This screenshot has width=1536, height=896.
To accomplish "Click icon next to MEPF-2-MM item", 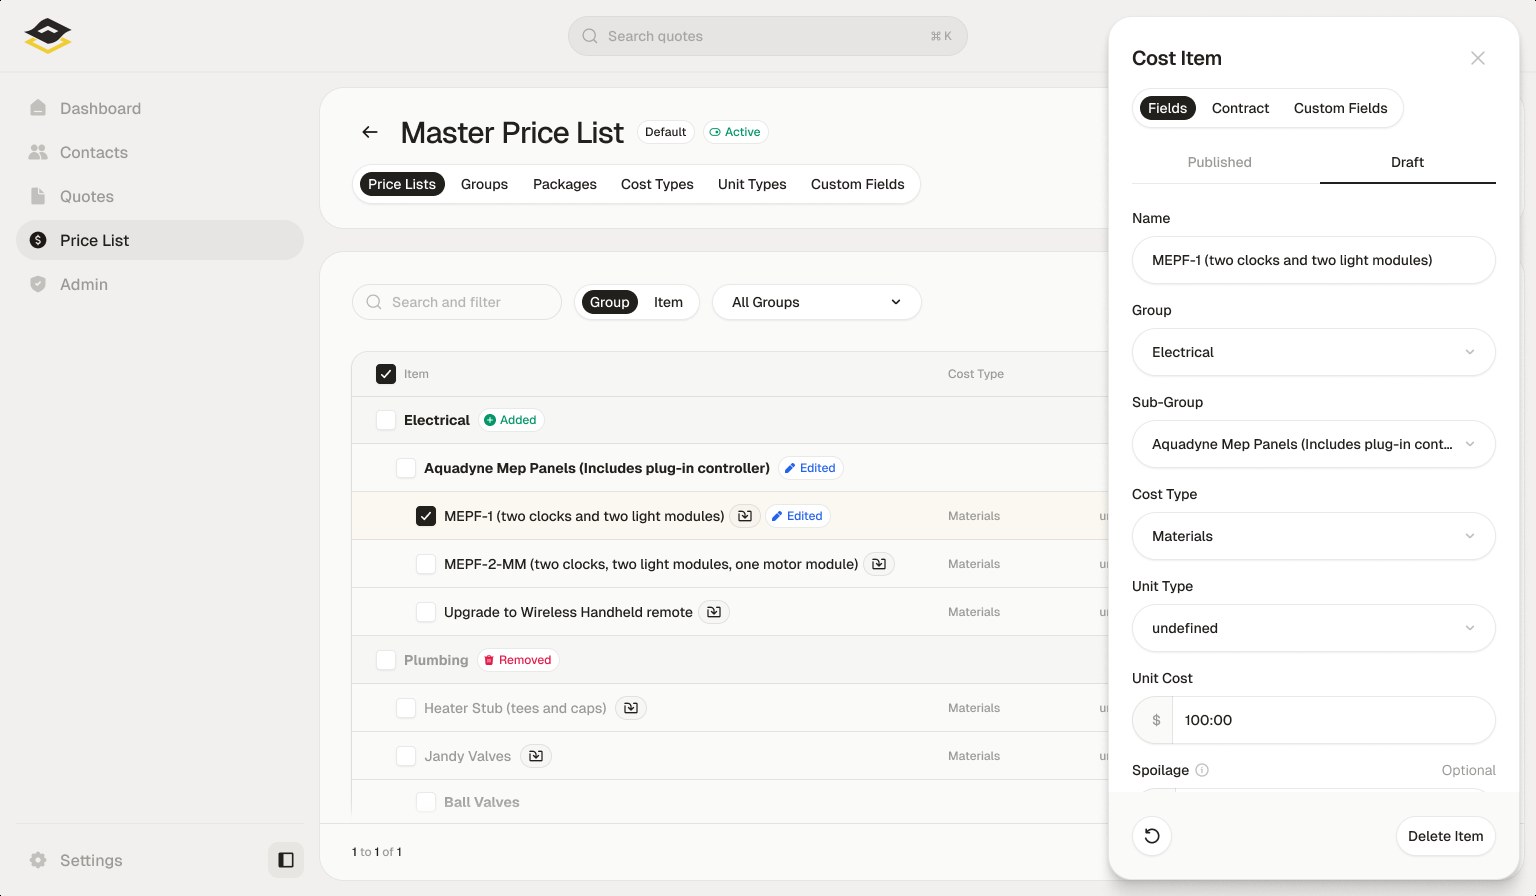I will tap(879, 564).
